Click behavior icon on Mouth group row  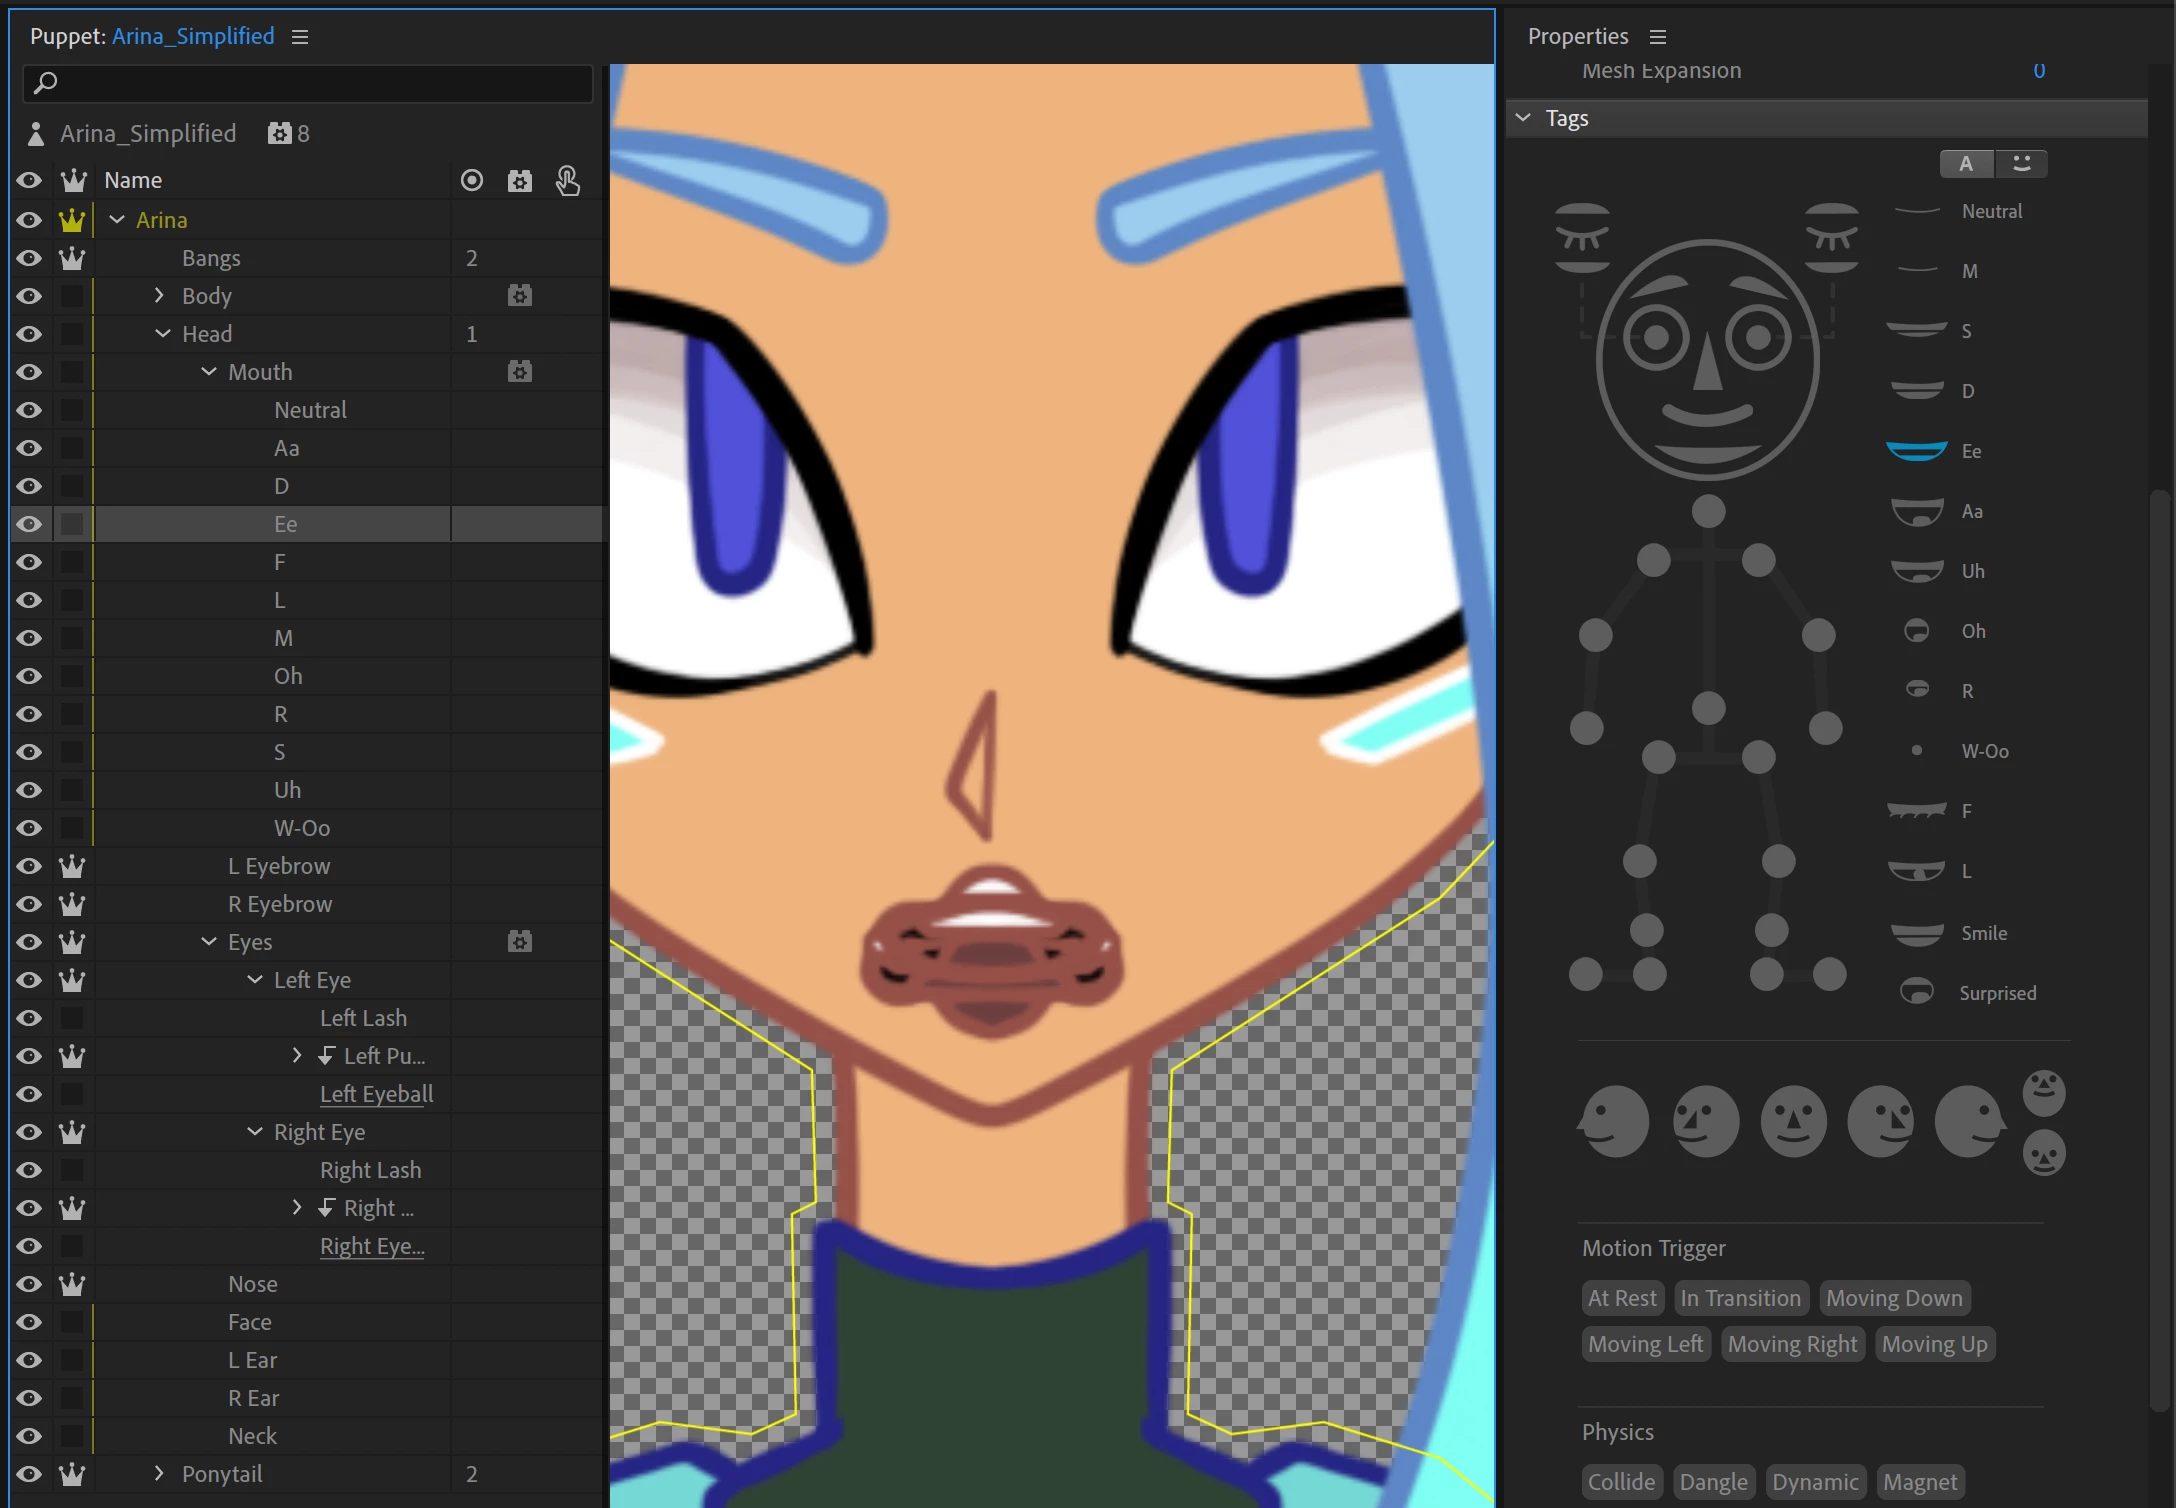click(519, 372)
